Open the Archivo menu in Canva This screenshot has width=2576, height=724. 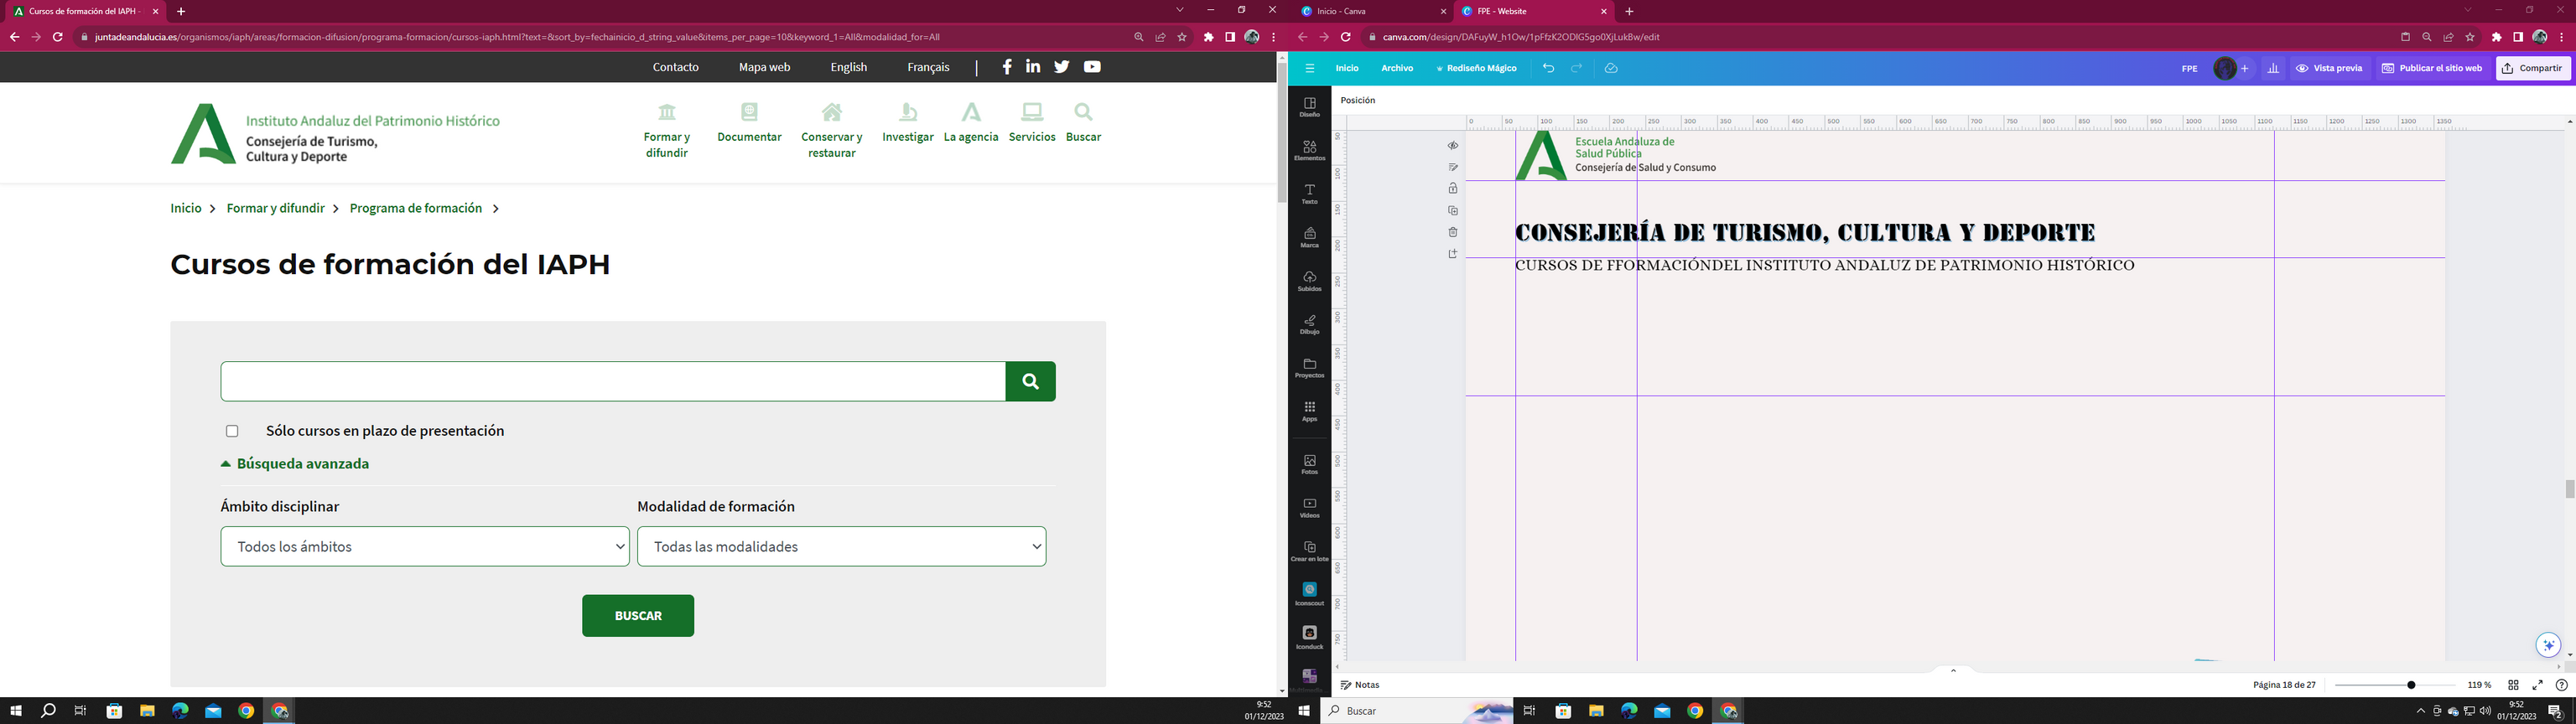point(1397,68)
